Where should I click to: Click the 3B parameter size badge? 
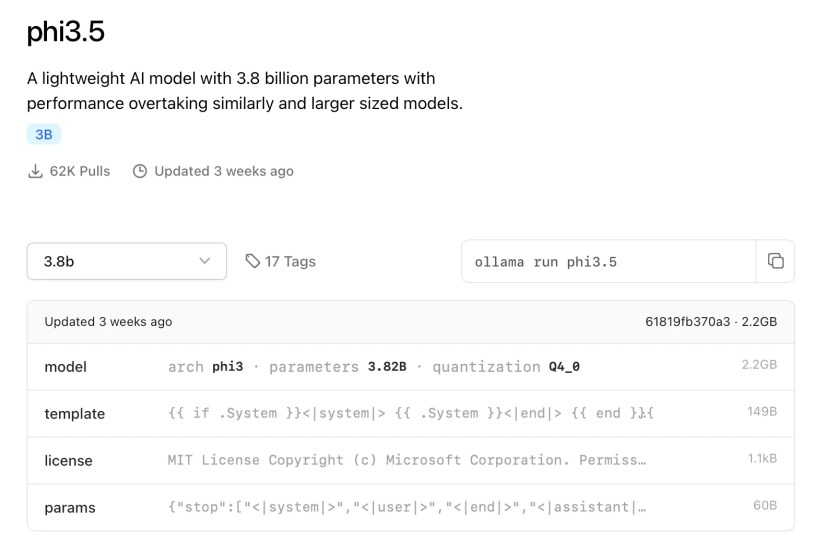click(44, 134)
